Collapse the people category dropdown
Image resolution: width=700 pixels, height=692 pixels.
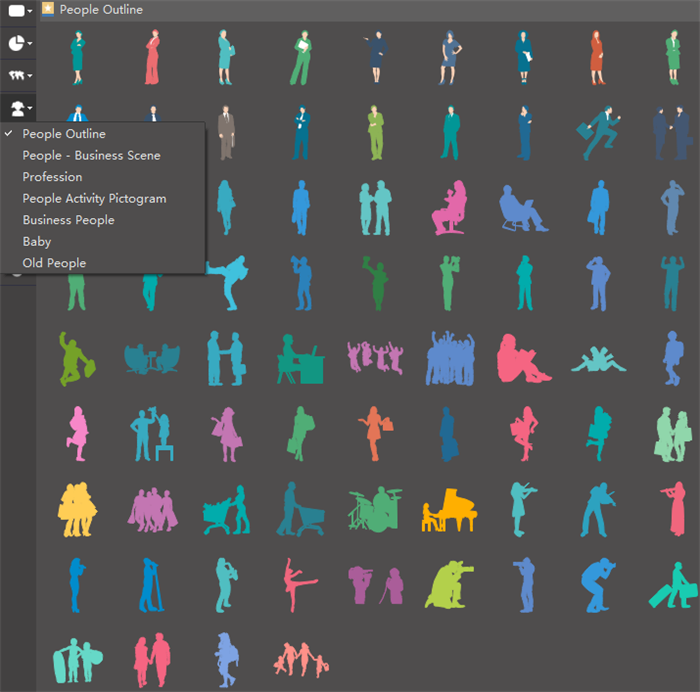(x=19, y=107)
